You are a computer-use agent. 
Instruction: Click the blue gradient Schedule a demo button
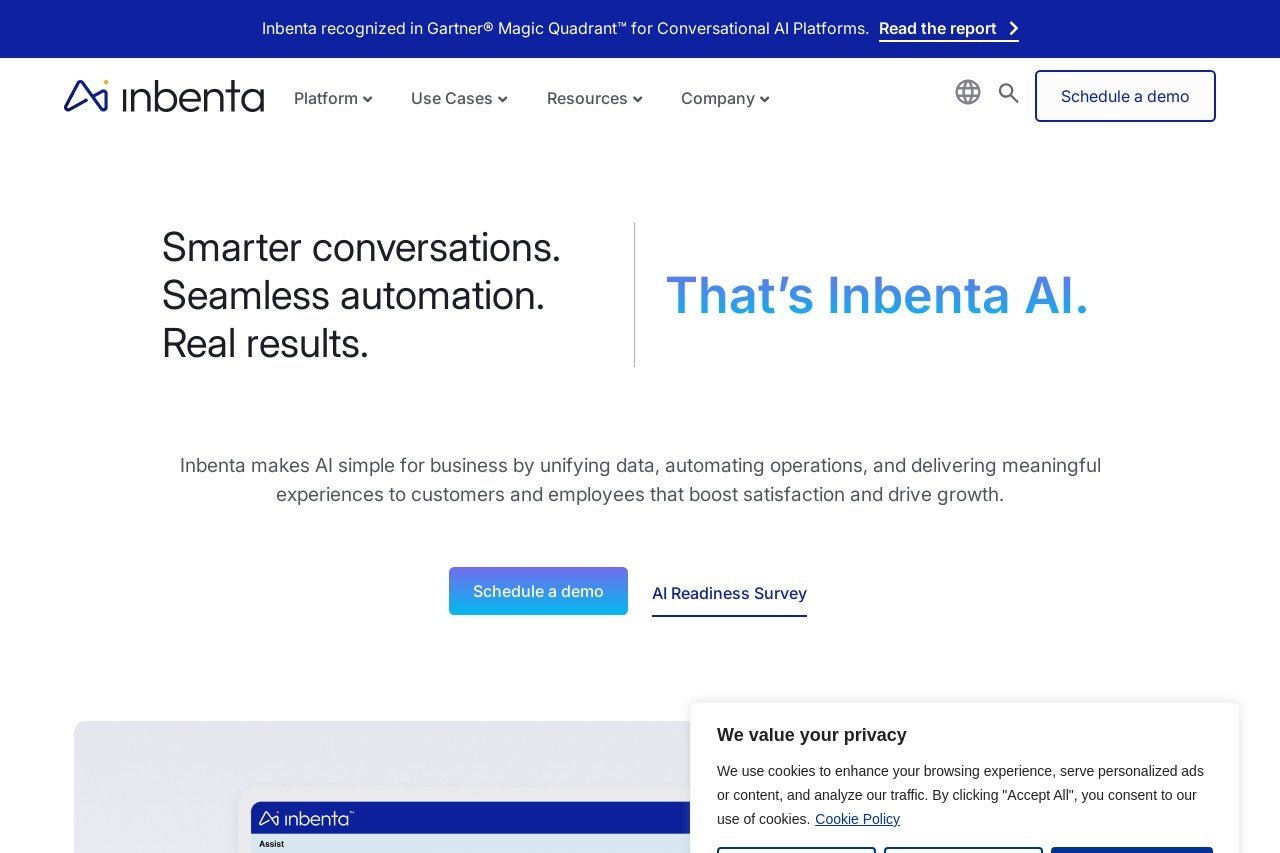[538, 591]
